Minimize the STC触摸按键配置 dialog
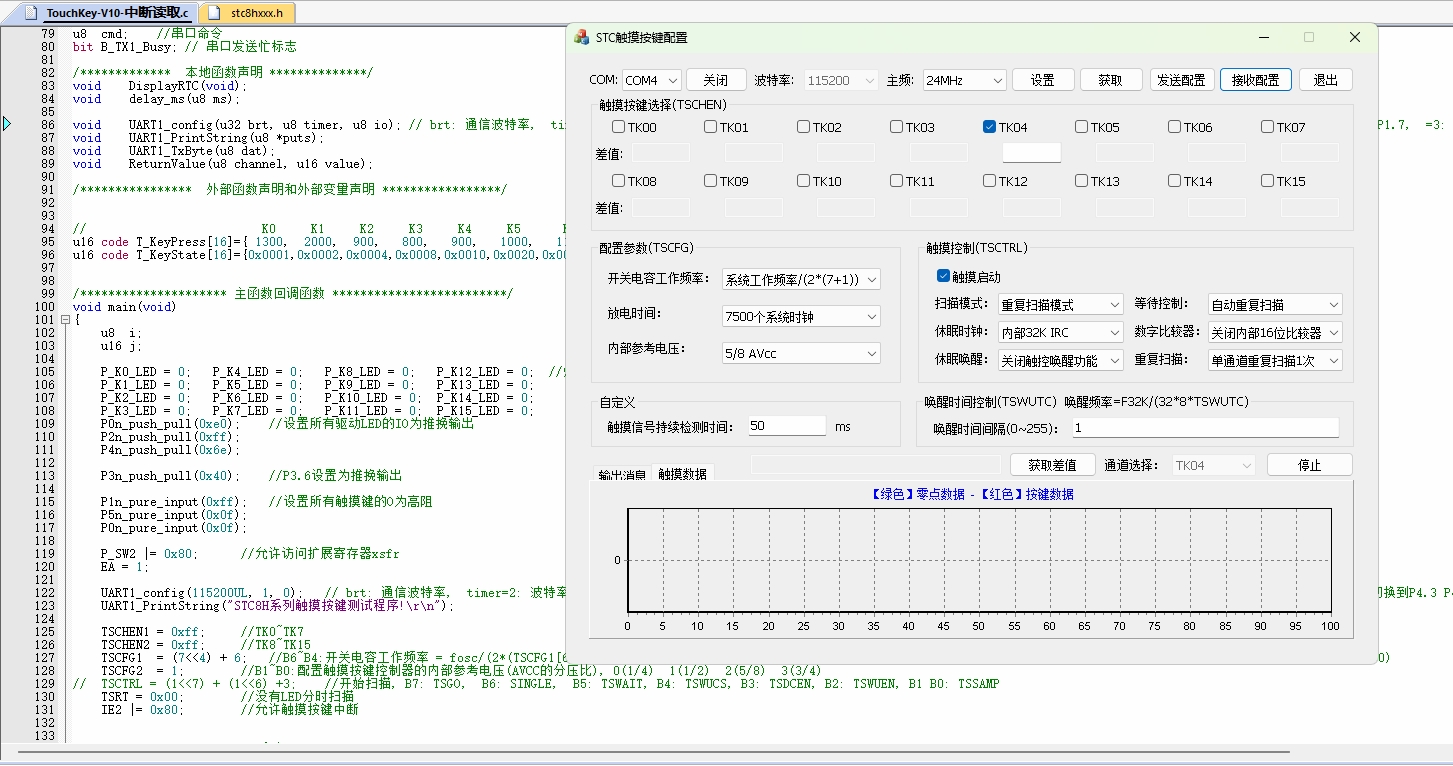The image size is (1453, 766). tap(1263, 37)
